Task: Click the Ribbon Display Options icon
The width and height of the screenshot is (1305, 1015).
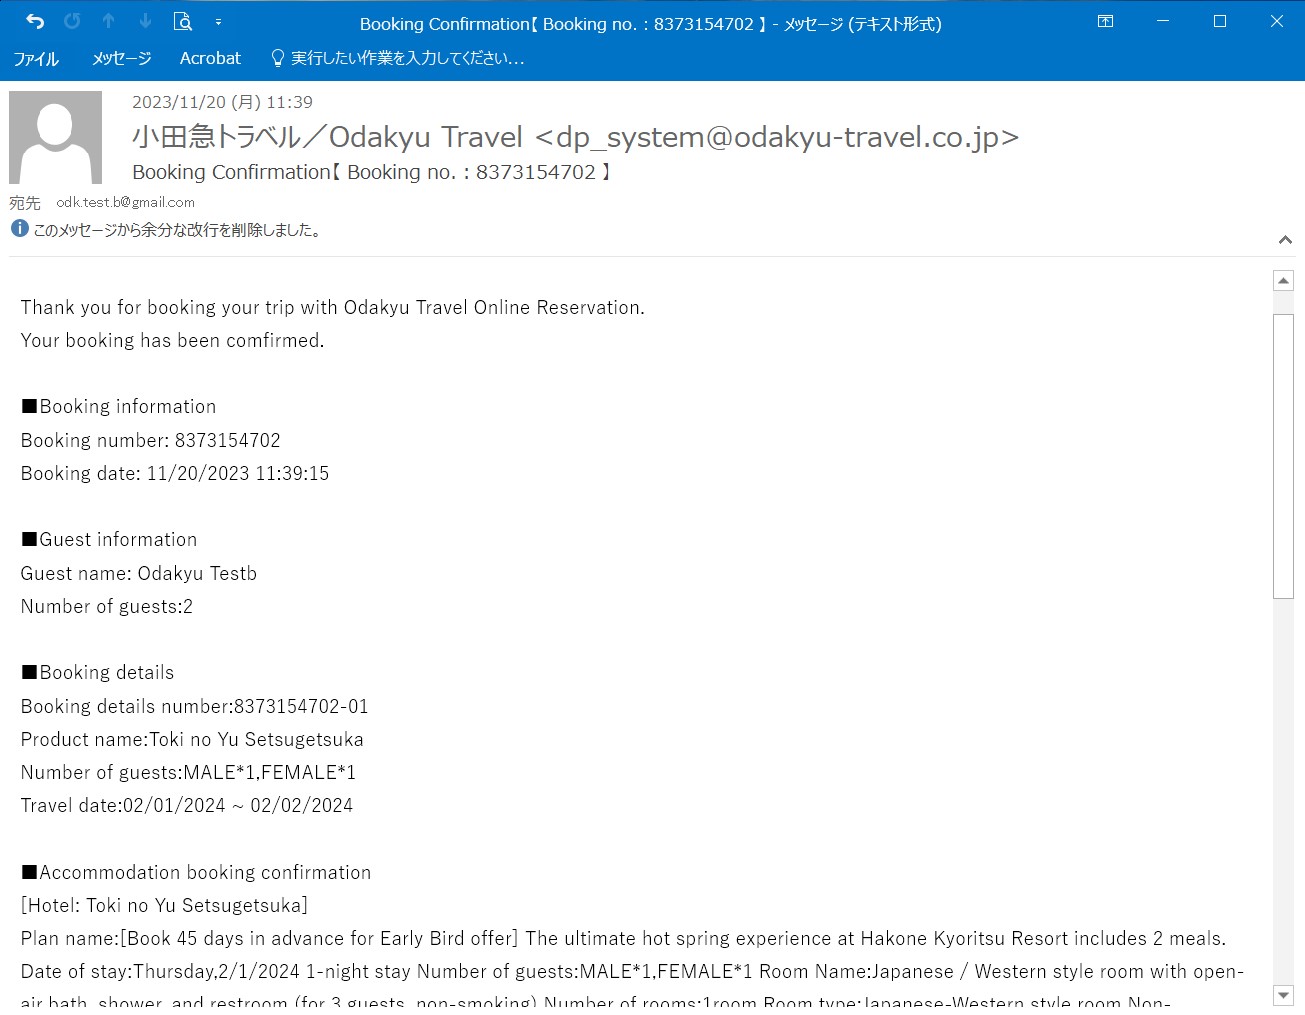Action: 1105,22
